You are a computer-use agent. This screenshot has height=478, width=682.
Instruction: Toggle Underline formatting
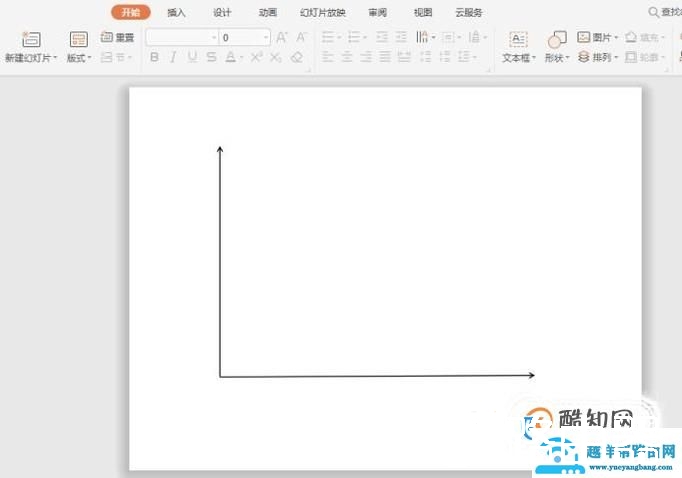coord(192,57)
